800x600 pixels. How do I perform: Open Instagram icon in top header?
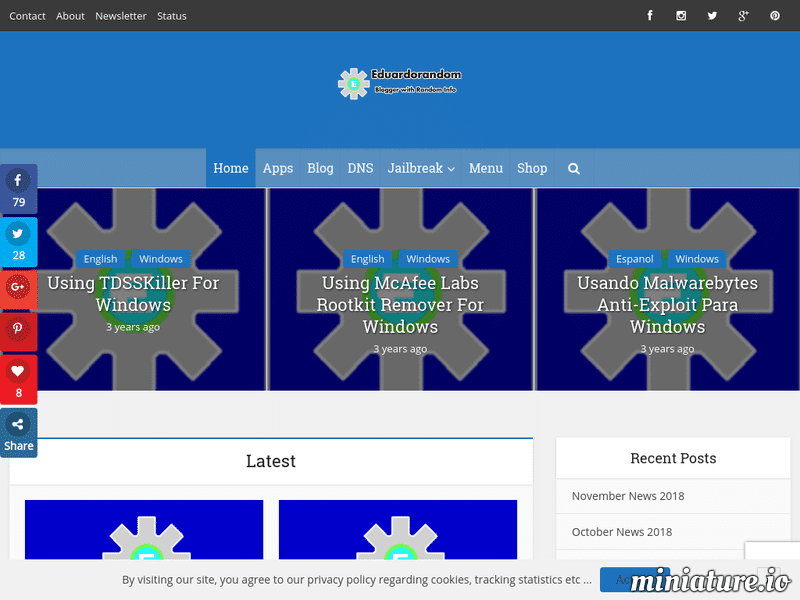click(681, 16)
